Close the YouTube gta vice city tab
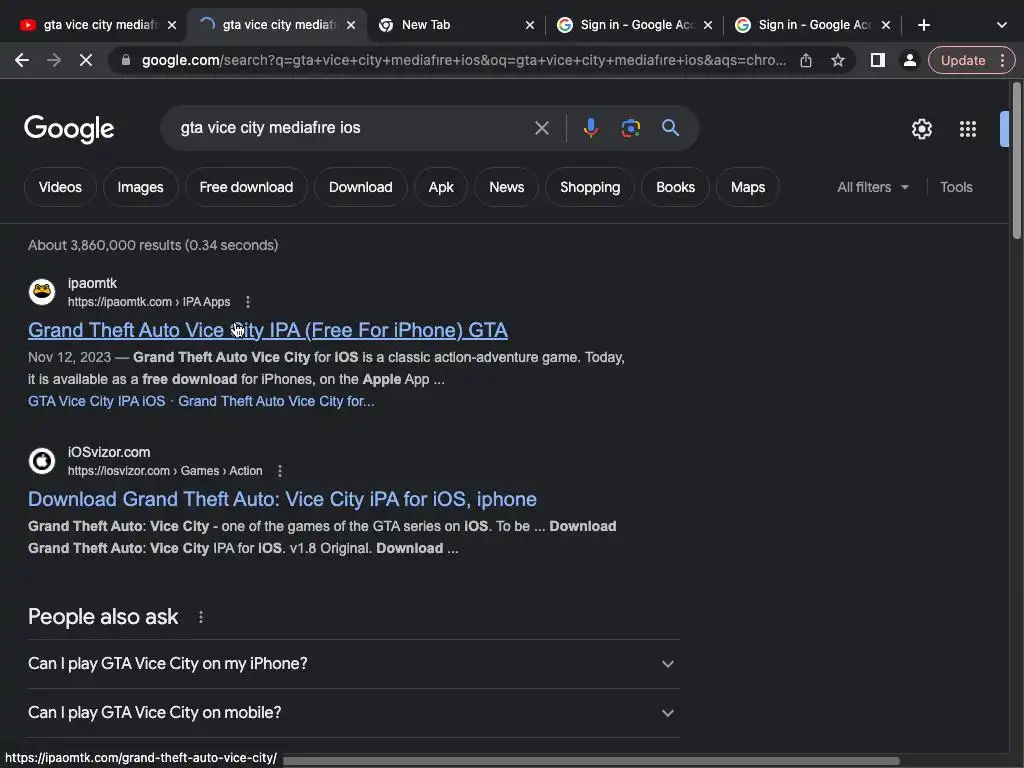The width and height of the screenshot is (1024, 768). pyautogui.click(x=172, y=25)
